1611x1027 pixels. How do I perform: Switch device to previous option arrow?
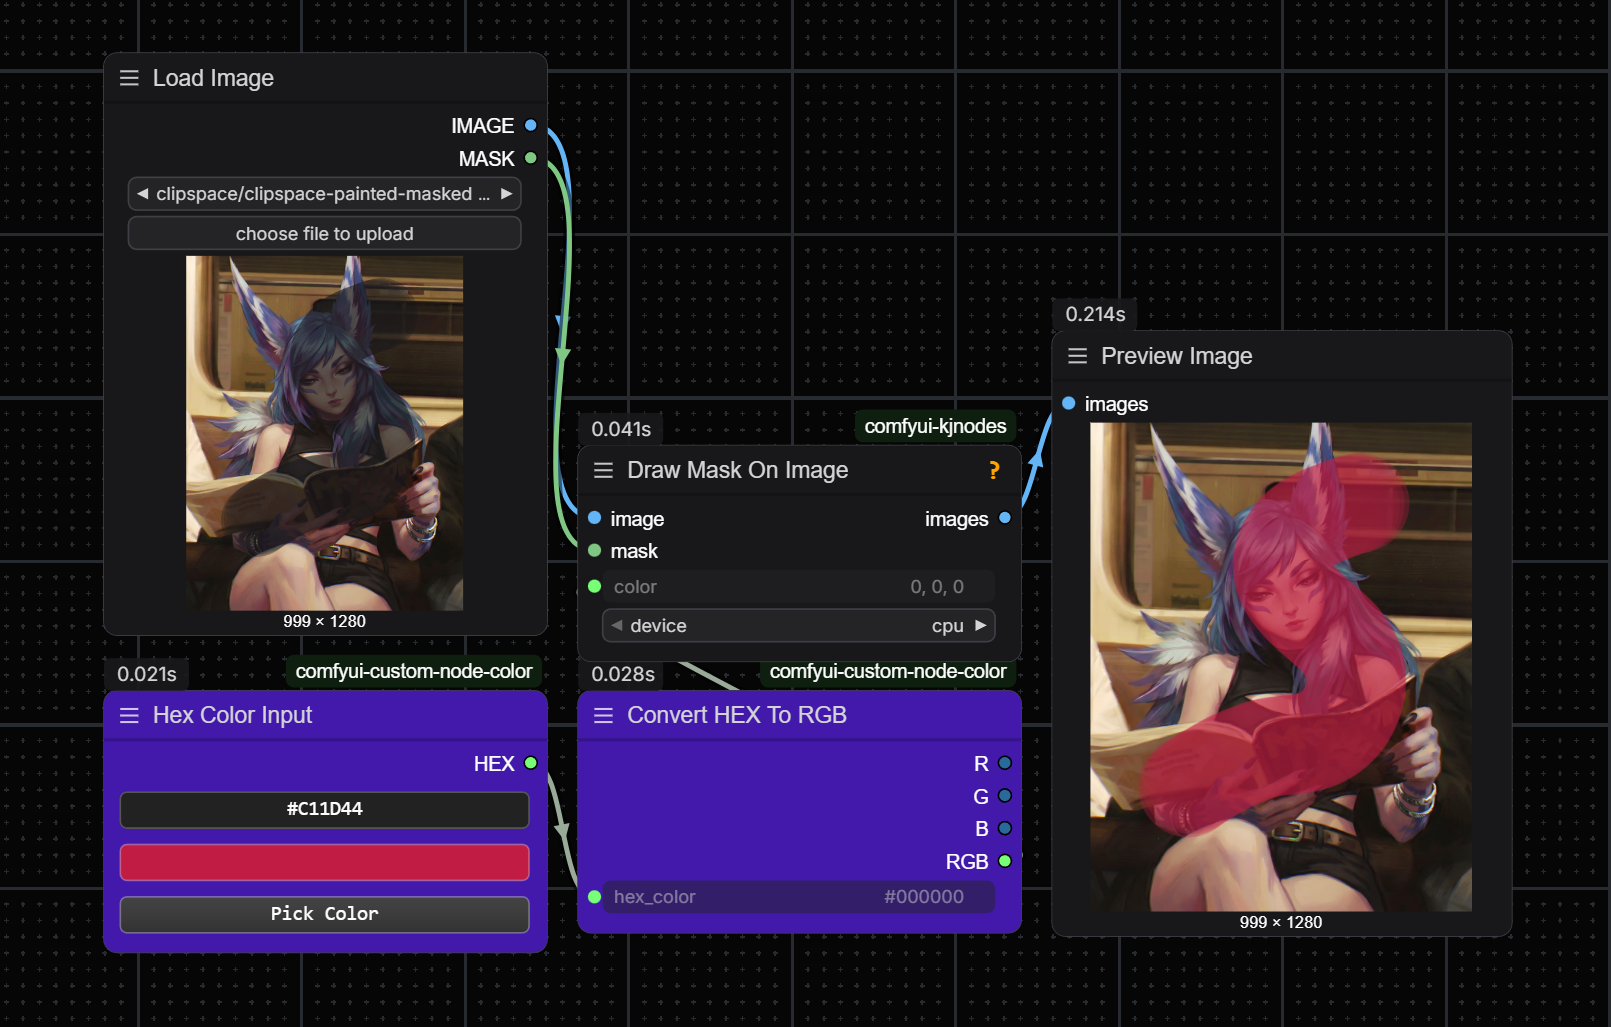point(617,626)
